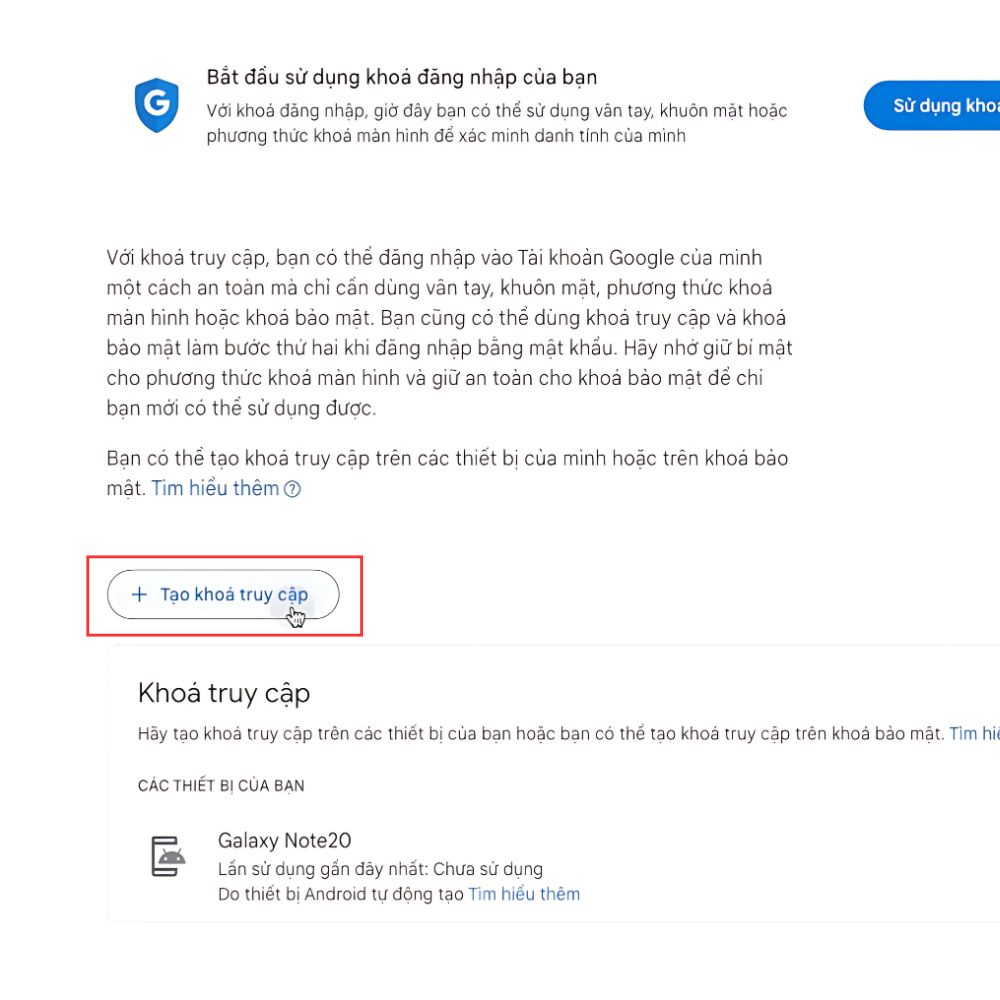Click paragraph starting Với khoá truy cập

pos(450,333)
